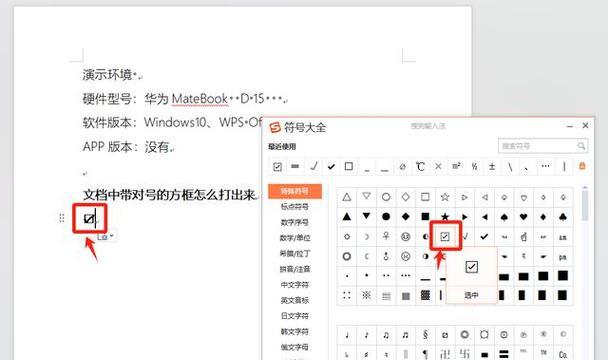
Task: Switch to the 日文字符 category
Action: coord(295,316)
